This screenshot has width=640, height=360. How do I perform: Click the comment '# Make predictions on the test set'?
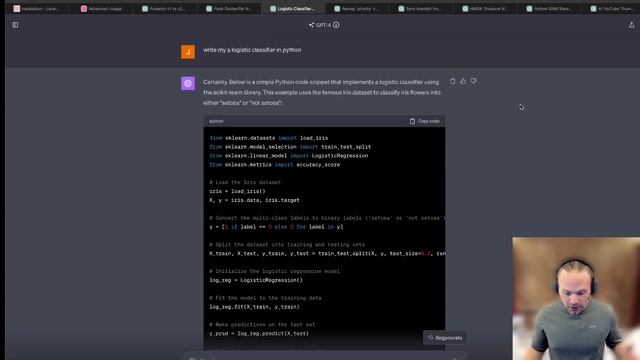pyautogui.click(x=262, y=324)
